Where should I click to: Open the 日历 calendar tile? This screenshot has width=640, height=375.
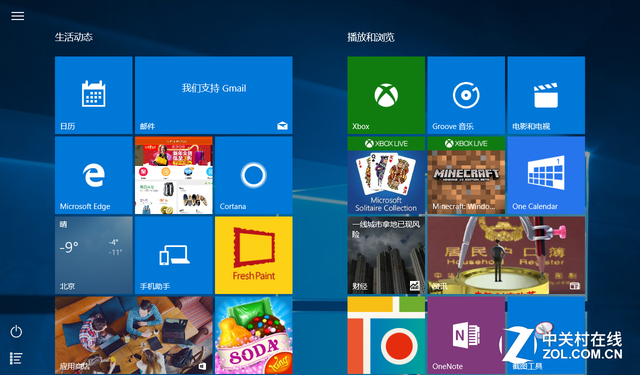pyautogui.click(x=94, y=95)
